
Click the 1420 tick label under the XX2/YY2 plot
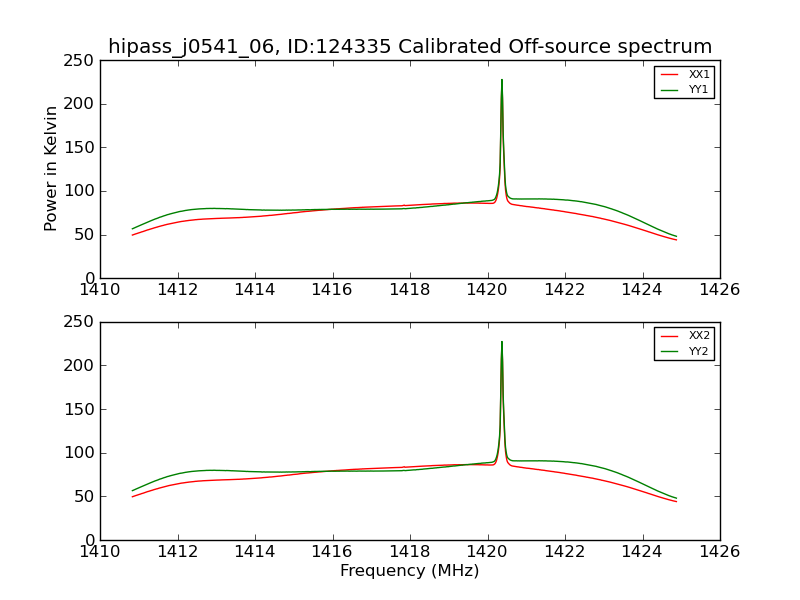pos(488,552)
